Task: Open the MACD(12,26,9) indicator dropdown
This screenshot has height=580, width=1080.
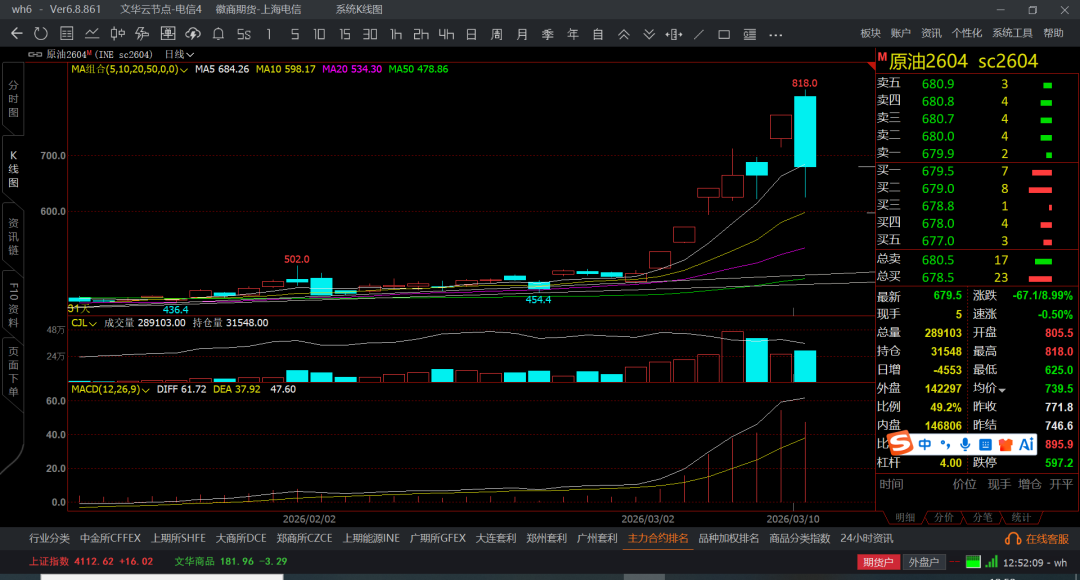Action: (111, 390)
